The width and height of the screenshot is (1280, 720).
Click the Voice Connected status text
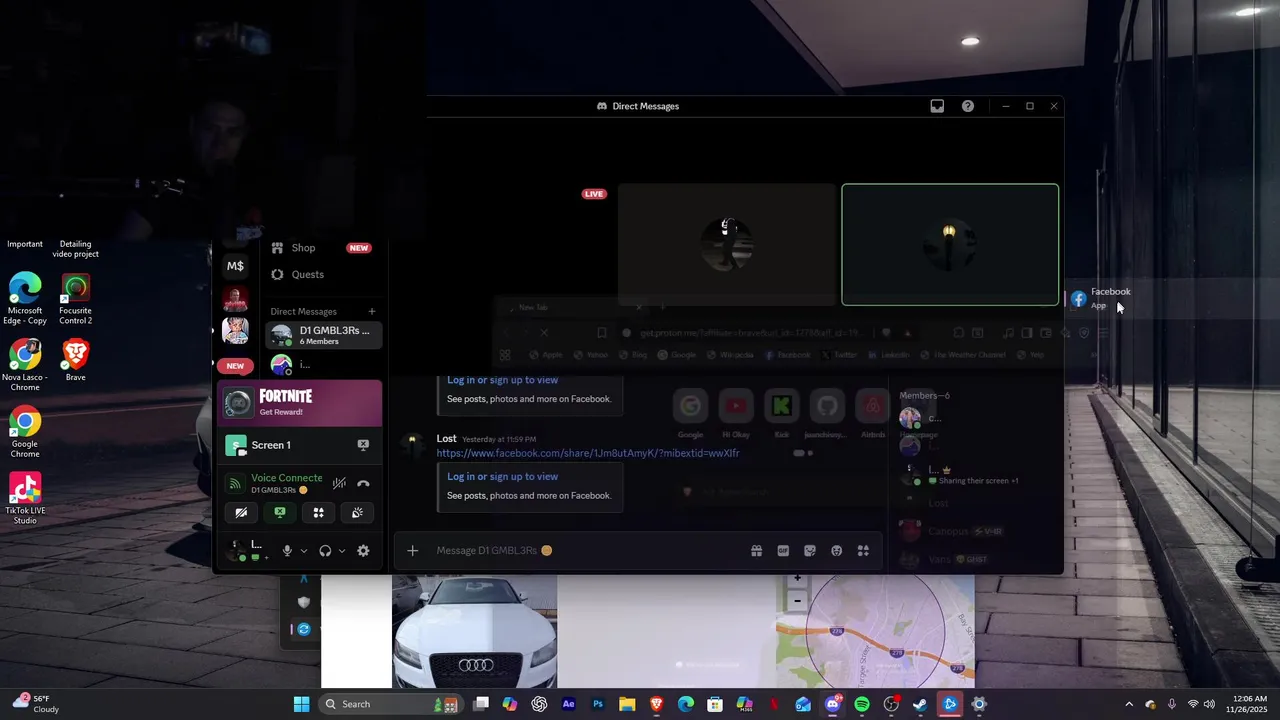(x=287, y=478)
